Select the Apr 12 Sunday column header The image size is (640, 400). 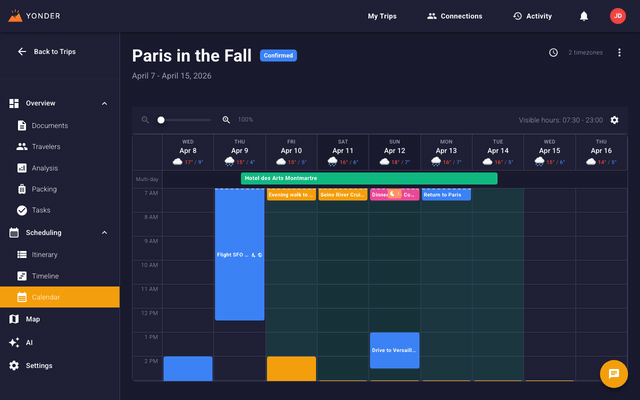click(x=395, y=152)
